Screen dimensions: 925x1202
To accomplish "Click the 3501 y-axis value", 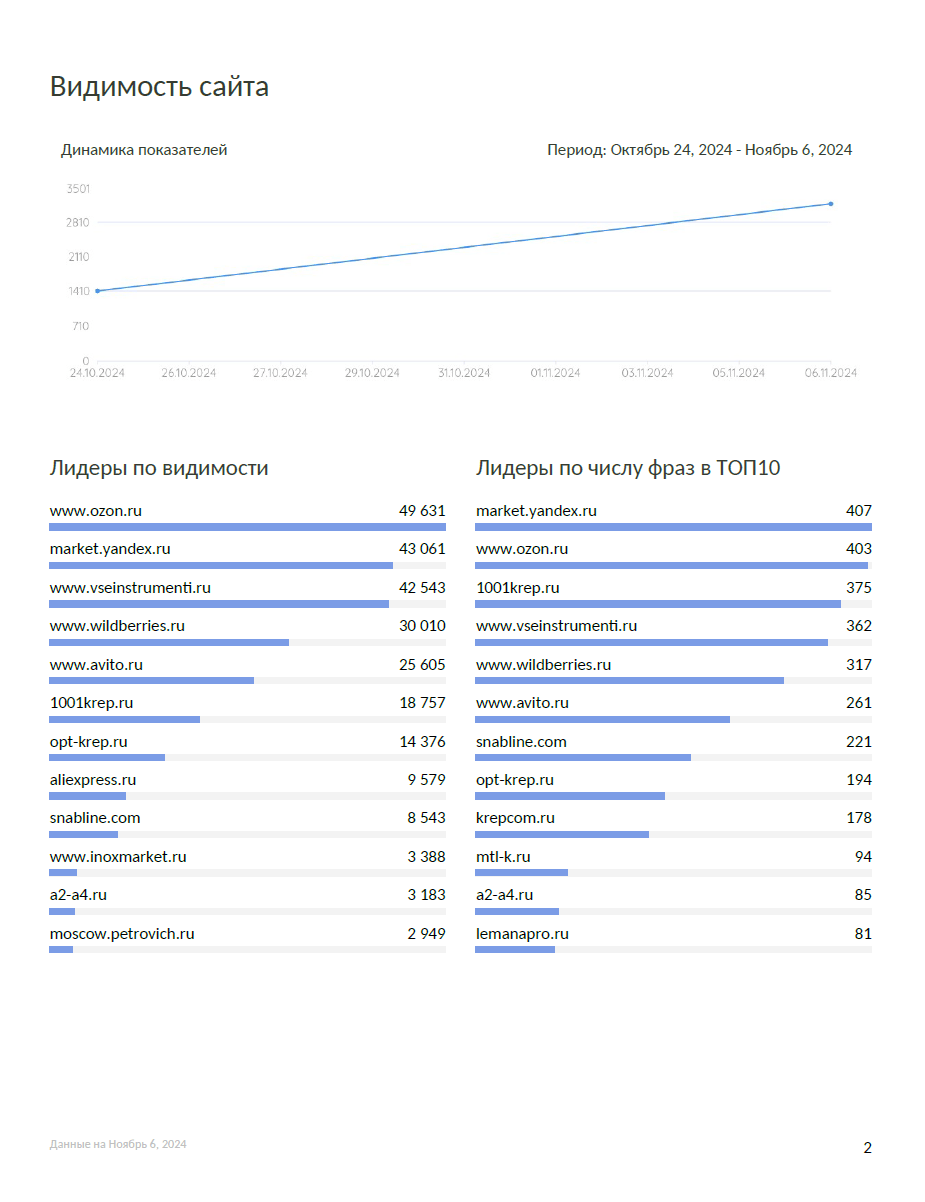I will pyautogui.click(x=78, y=188).
